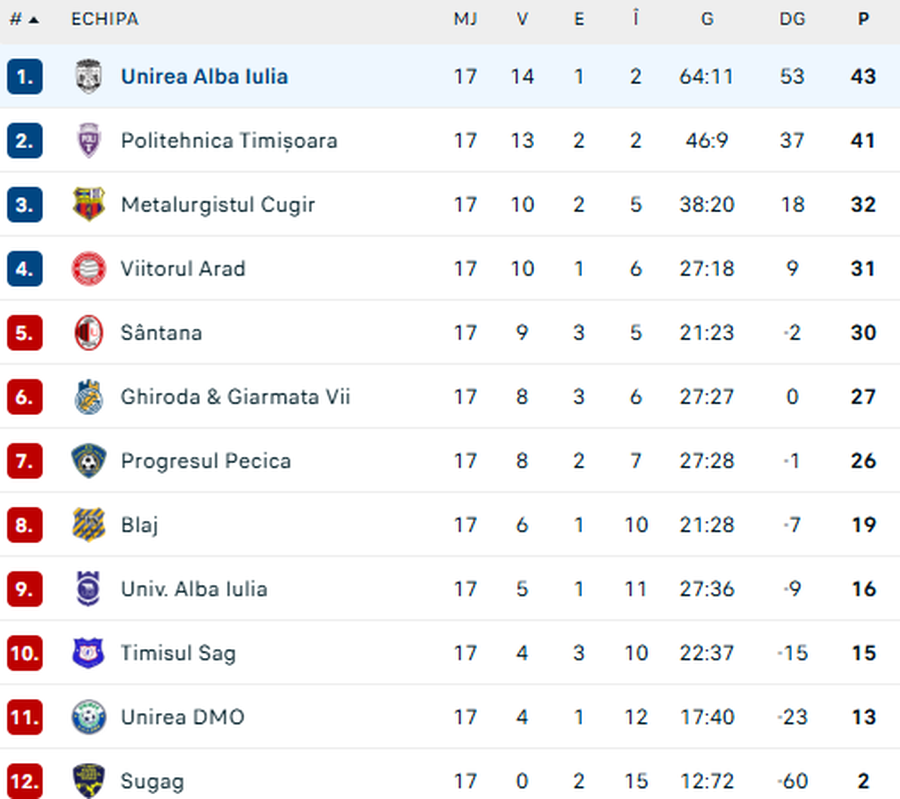The height and width of the screenshot is (799, 900).
Task: Sort standings by the P points column
Action: 863,20
